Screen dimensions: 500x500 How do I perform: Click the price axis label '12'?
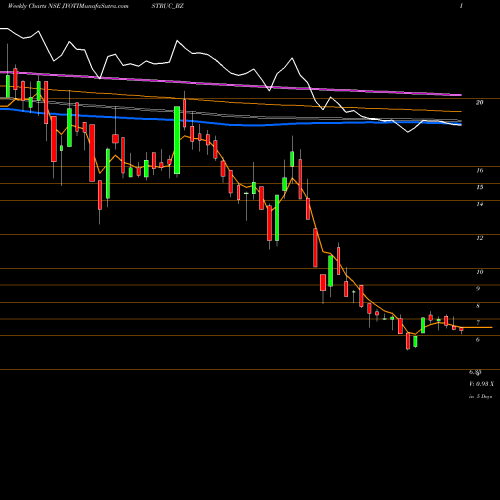tap(479, 238)
